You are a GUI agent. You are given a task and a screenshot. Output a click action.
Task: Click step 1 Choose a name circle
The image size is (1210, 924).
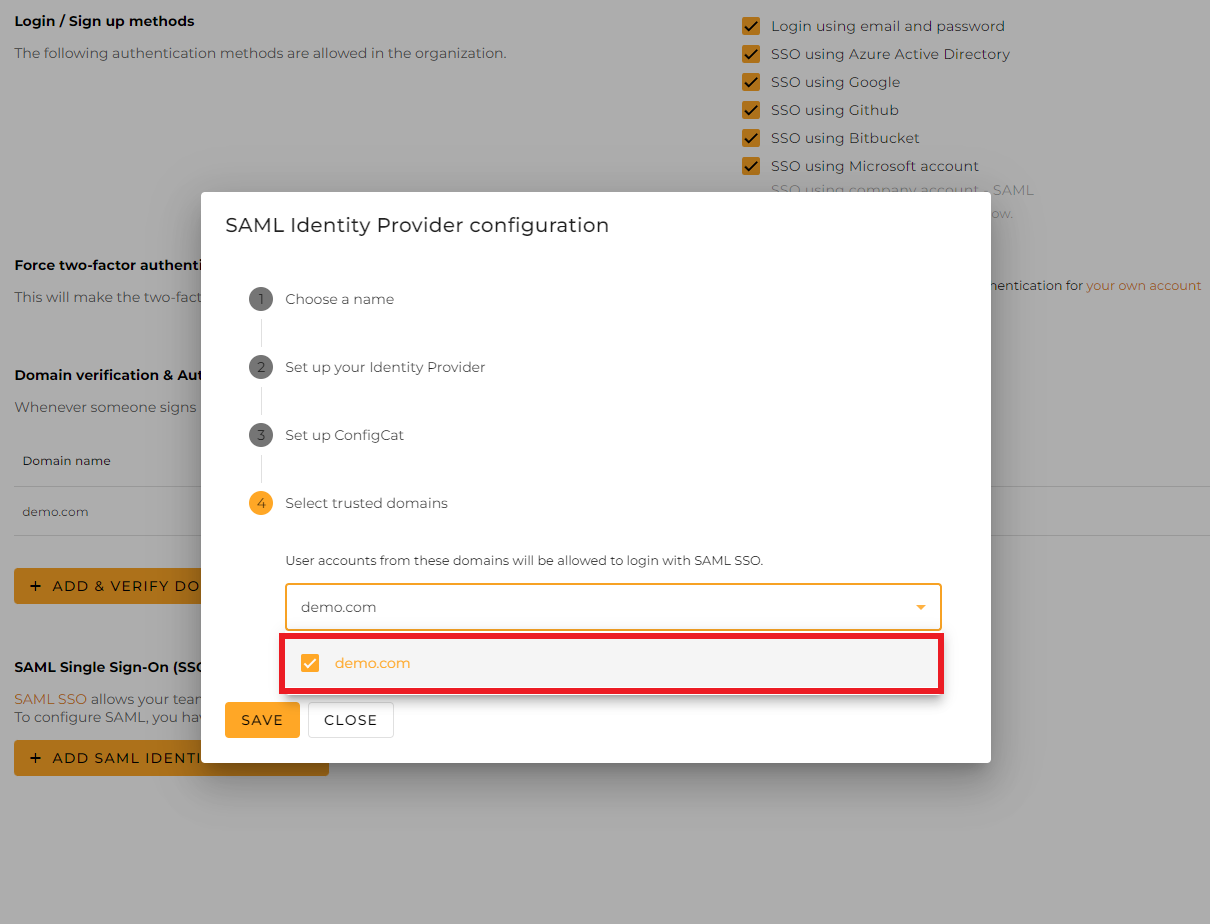261,298
